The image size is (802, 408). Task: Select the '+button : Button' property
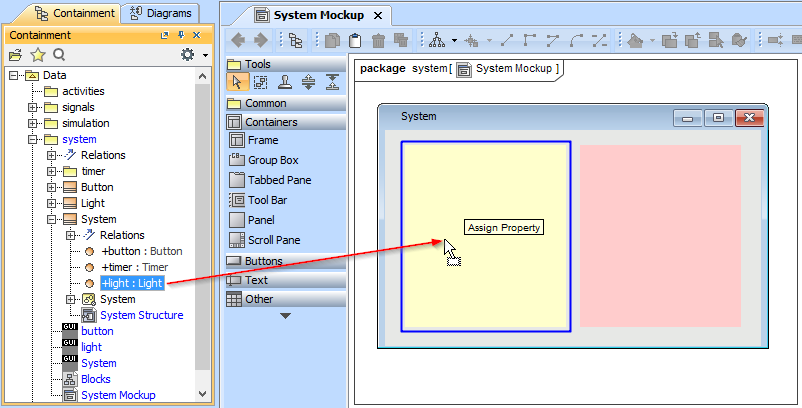coord(142,251)
